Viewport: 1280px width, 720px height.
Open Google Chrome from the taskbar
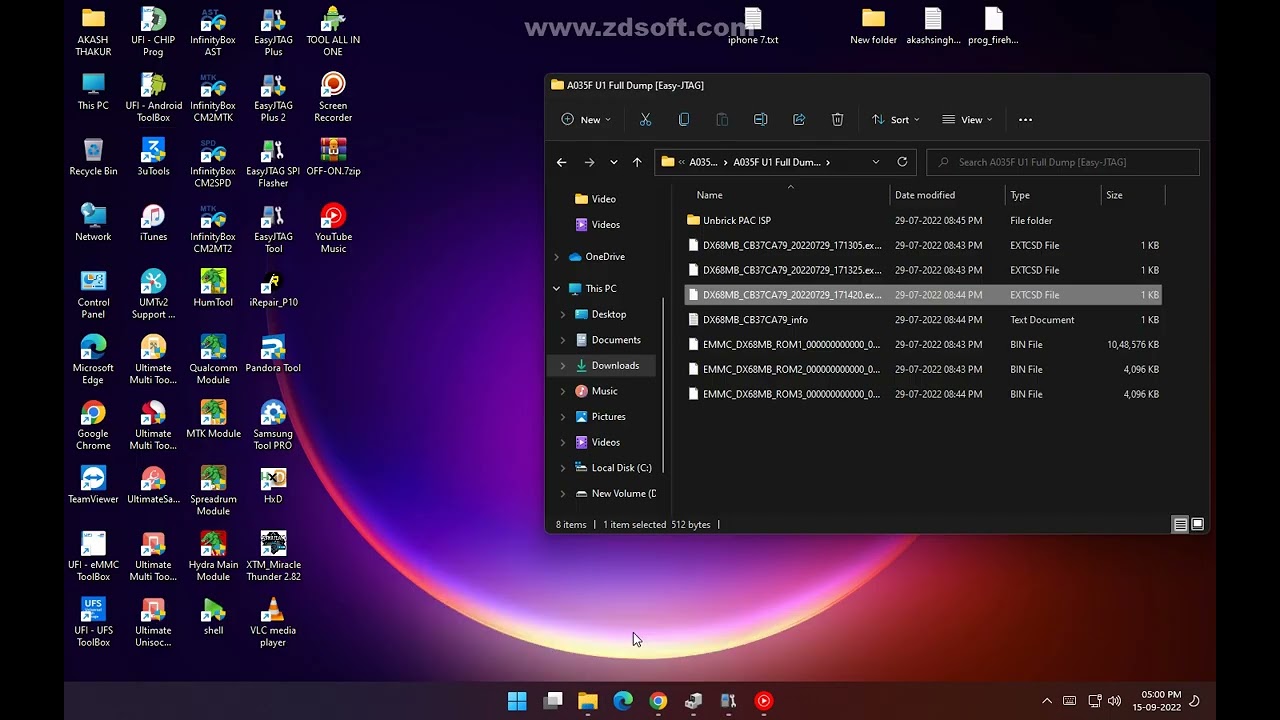(x=658, y=701)
